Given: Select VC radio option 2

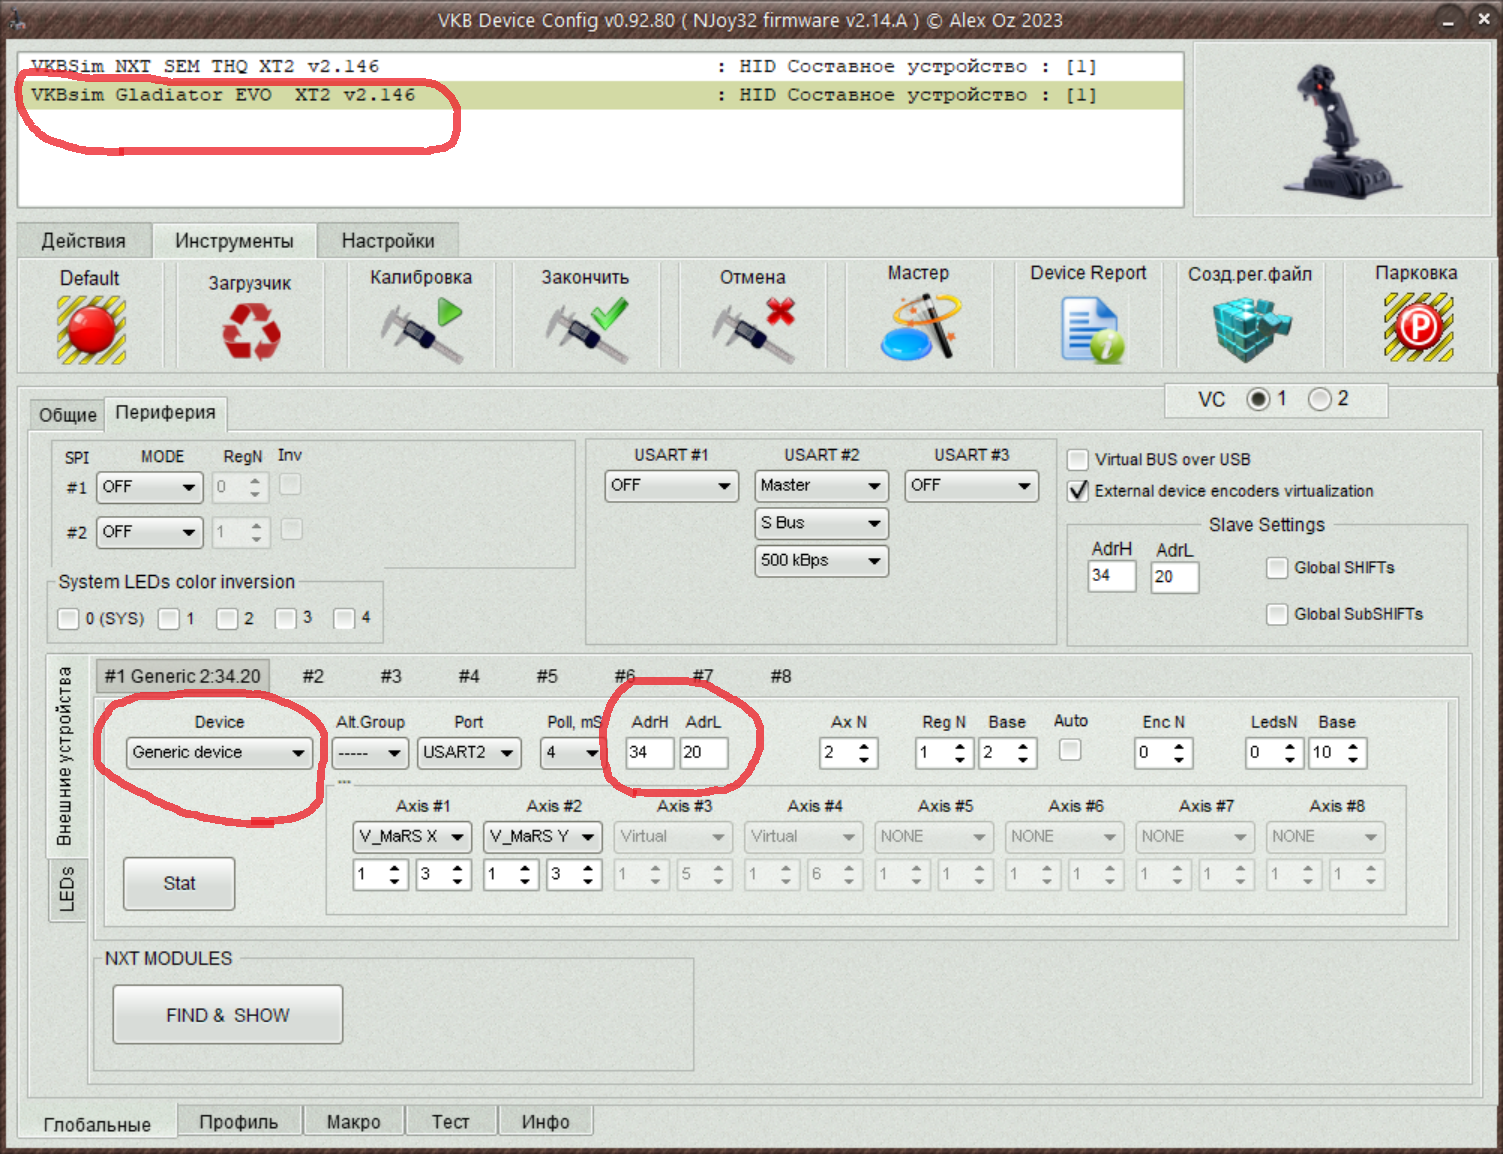Looking at the screenshot, I should pos(1320,399).
